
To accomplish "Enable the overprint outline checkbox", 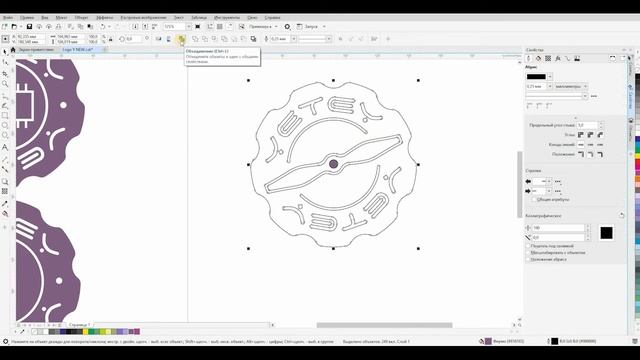I will coord(528,259).
